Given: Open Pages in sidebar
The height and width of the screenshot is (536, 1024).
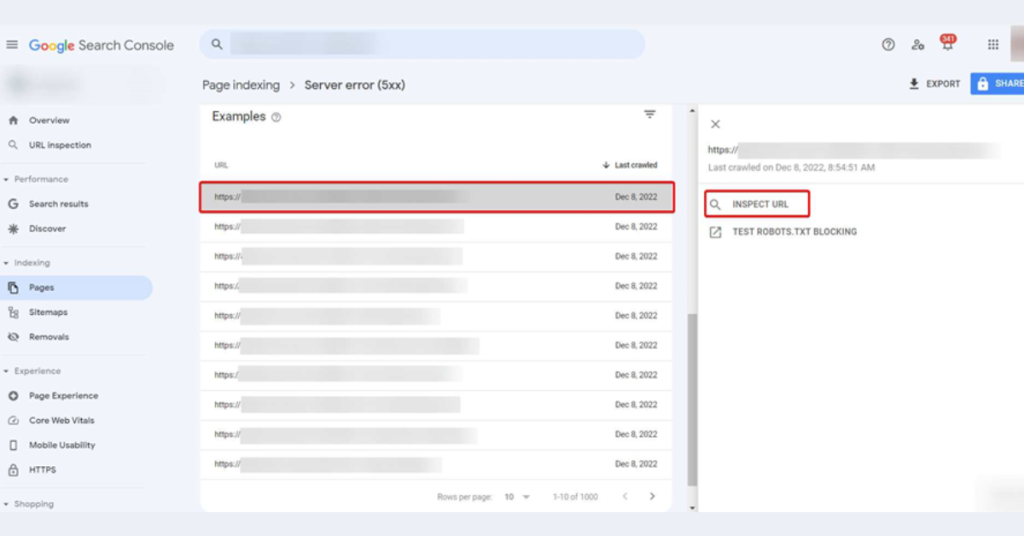Looking at the screenshot, I should coord(76,287).
